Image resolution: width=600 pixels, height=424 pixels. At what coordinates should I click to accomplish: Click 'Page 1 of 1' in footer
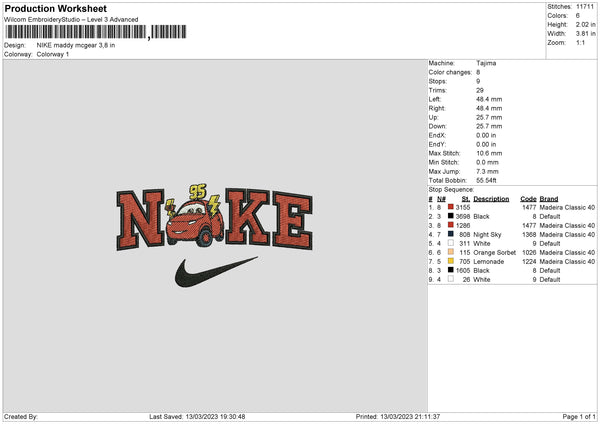click(x=579, y=416)
